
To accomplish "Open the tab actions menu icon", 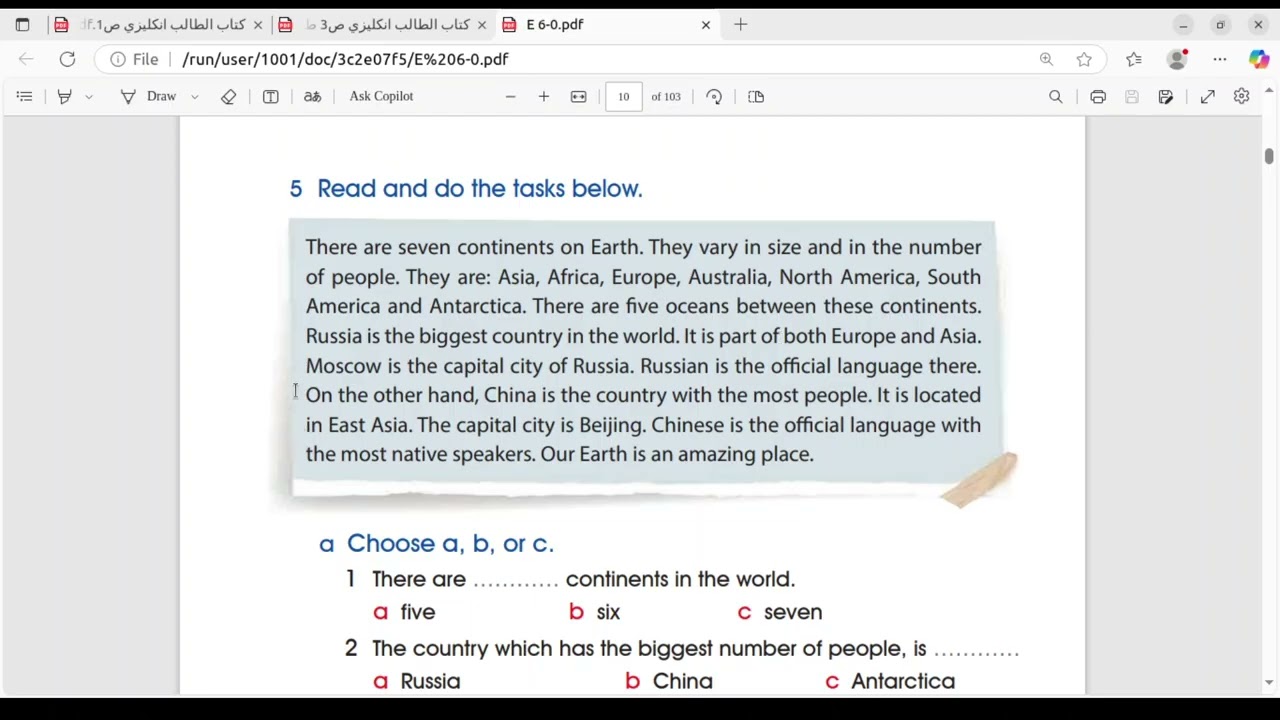I will click(22, 24).
